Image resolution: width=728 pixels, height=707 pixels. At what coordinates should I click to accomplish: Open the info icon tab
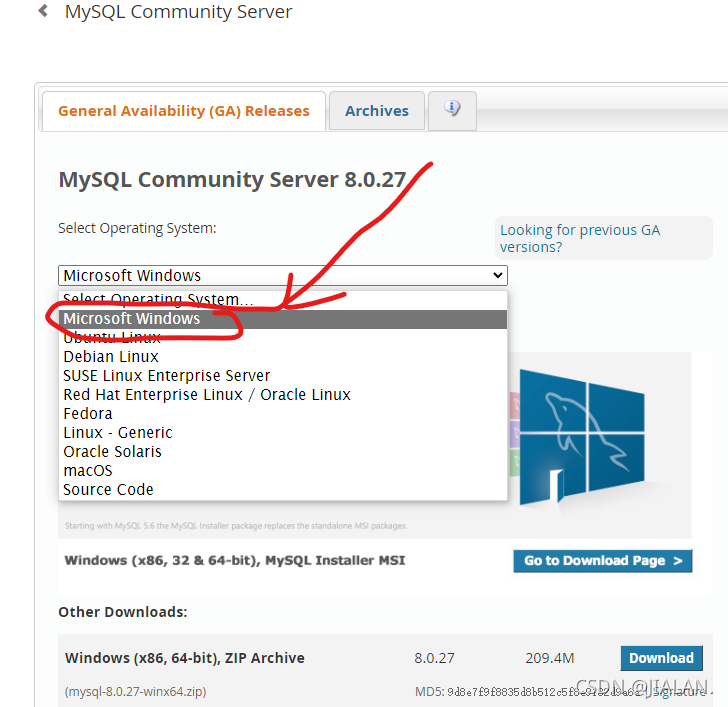point(452,110)
